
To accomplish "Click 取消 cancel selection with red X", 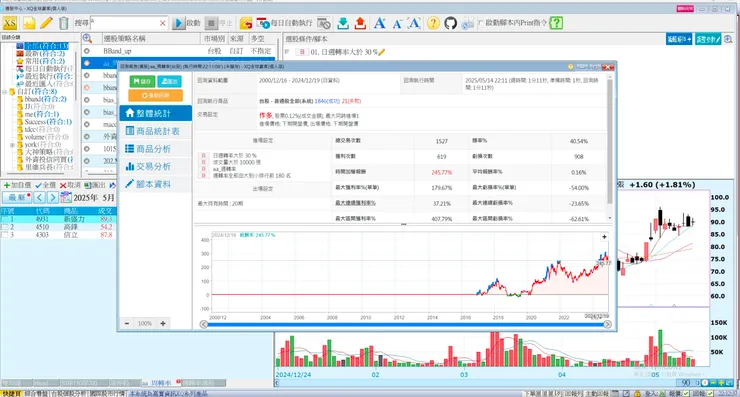I will pos(70,185).
